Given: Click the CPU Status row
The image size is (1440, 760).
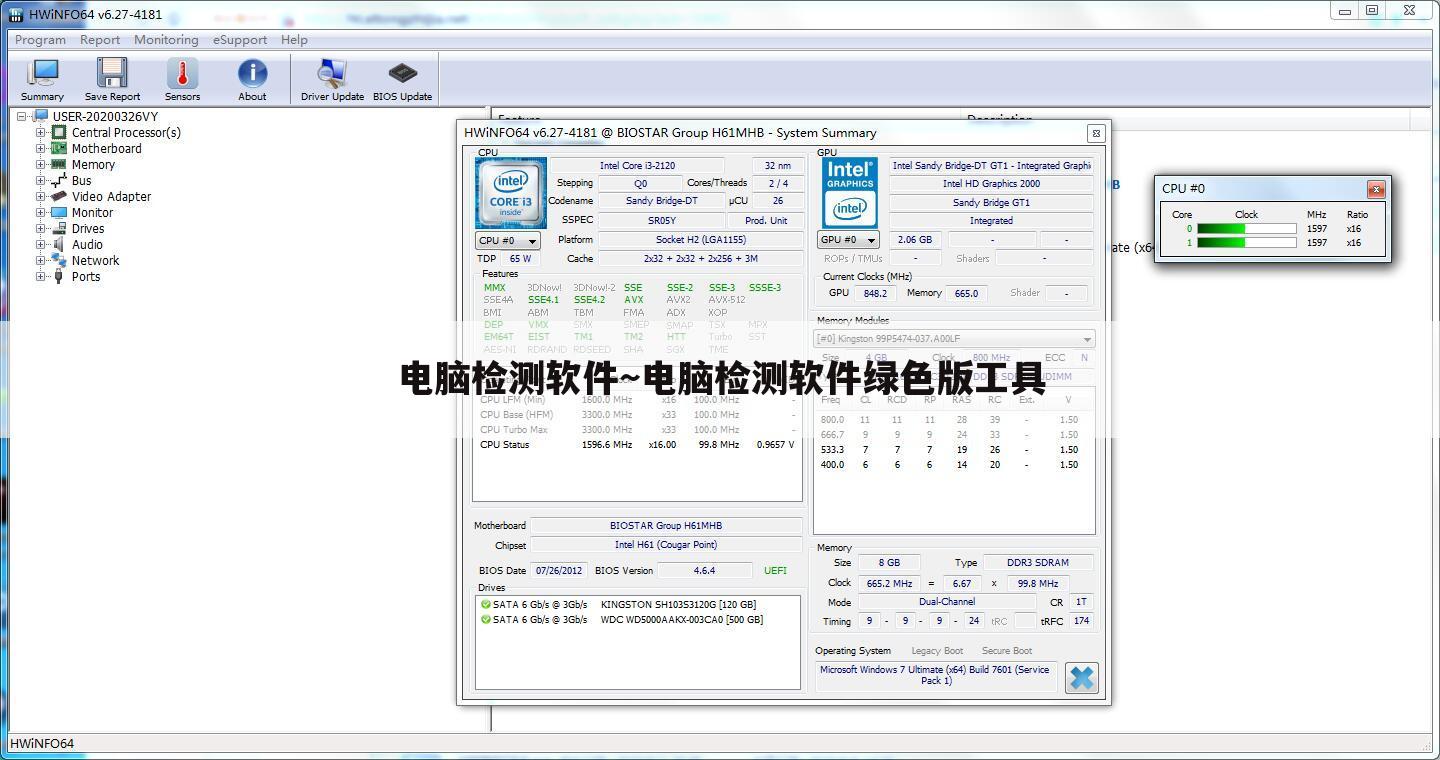Looking at the screenshot, I should click(x=637, y=445).
